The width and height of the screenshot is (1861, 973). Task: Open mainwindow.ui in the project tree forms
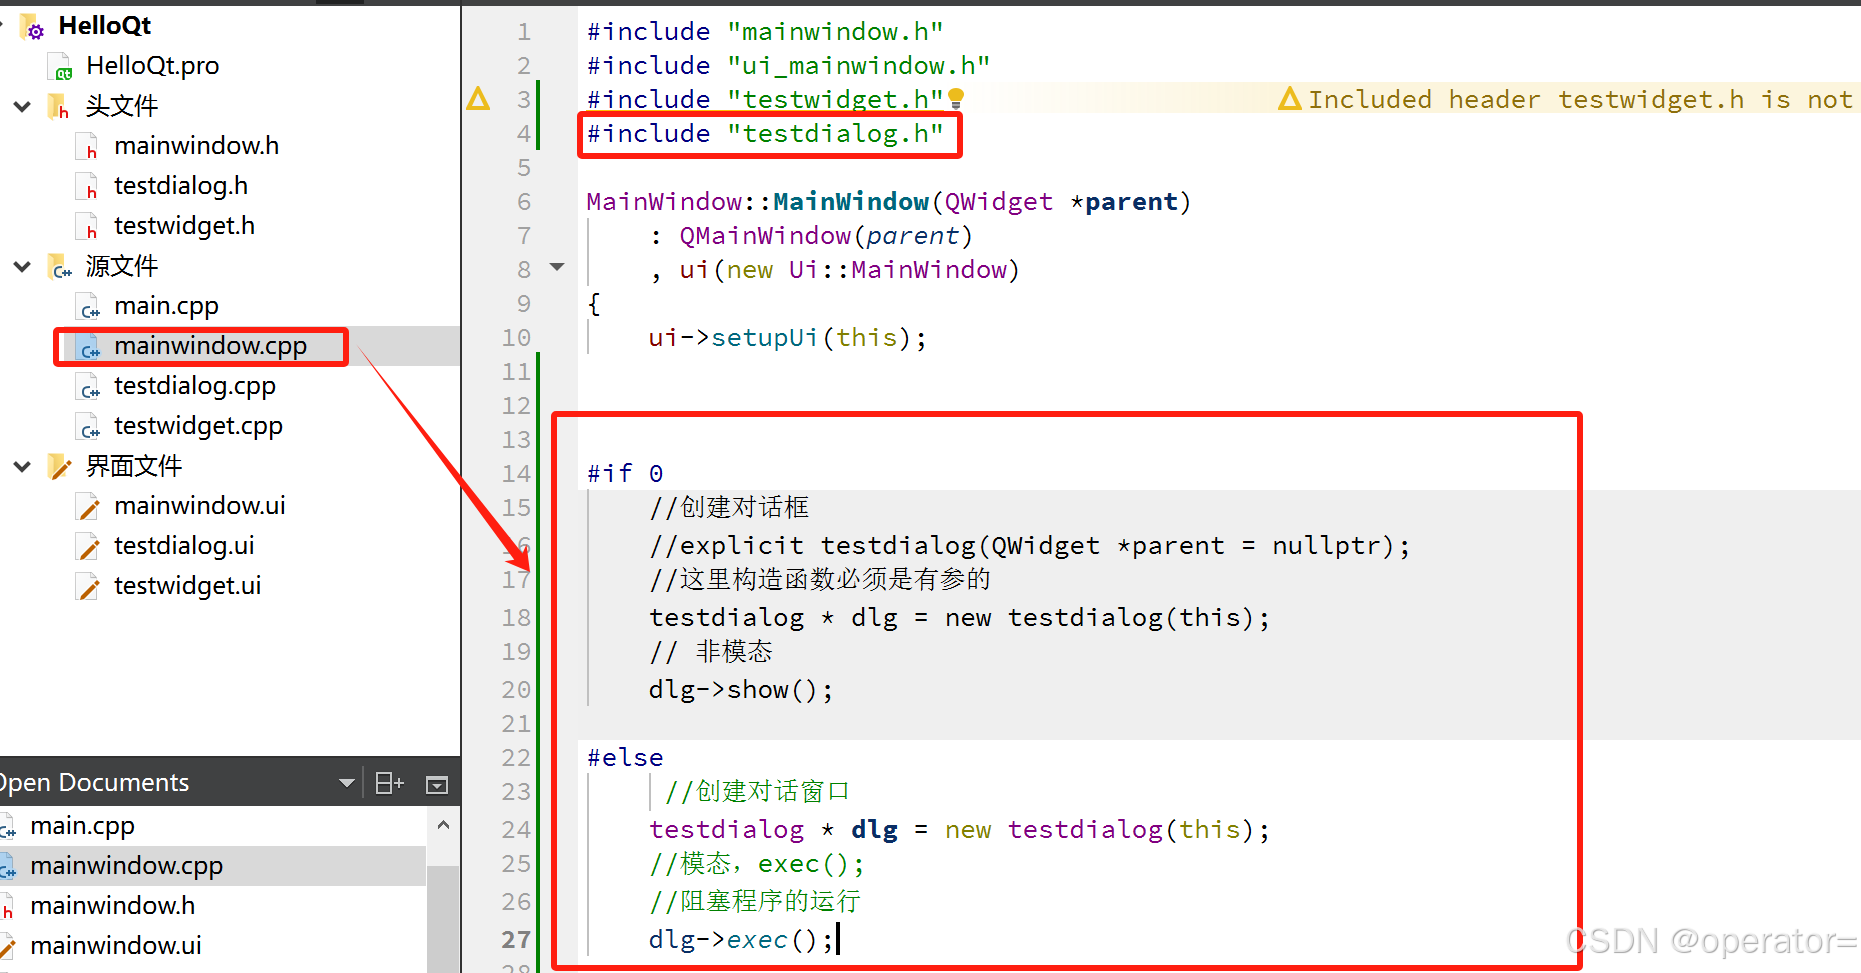pos(199,505)
